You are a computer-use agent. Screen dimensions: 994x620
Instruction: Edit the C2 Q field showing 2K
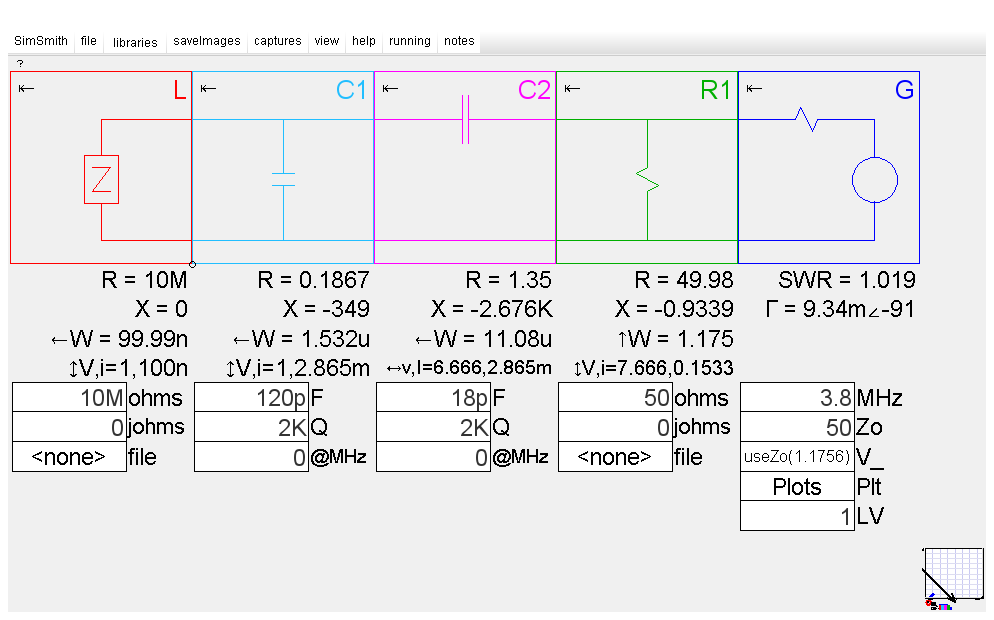pos(433,427)
